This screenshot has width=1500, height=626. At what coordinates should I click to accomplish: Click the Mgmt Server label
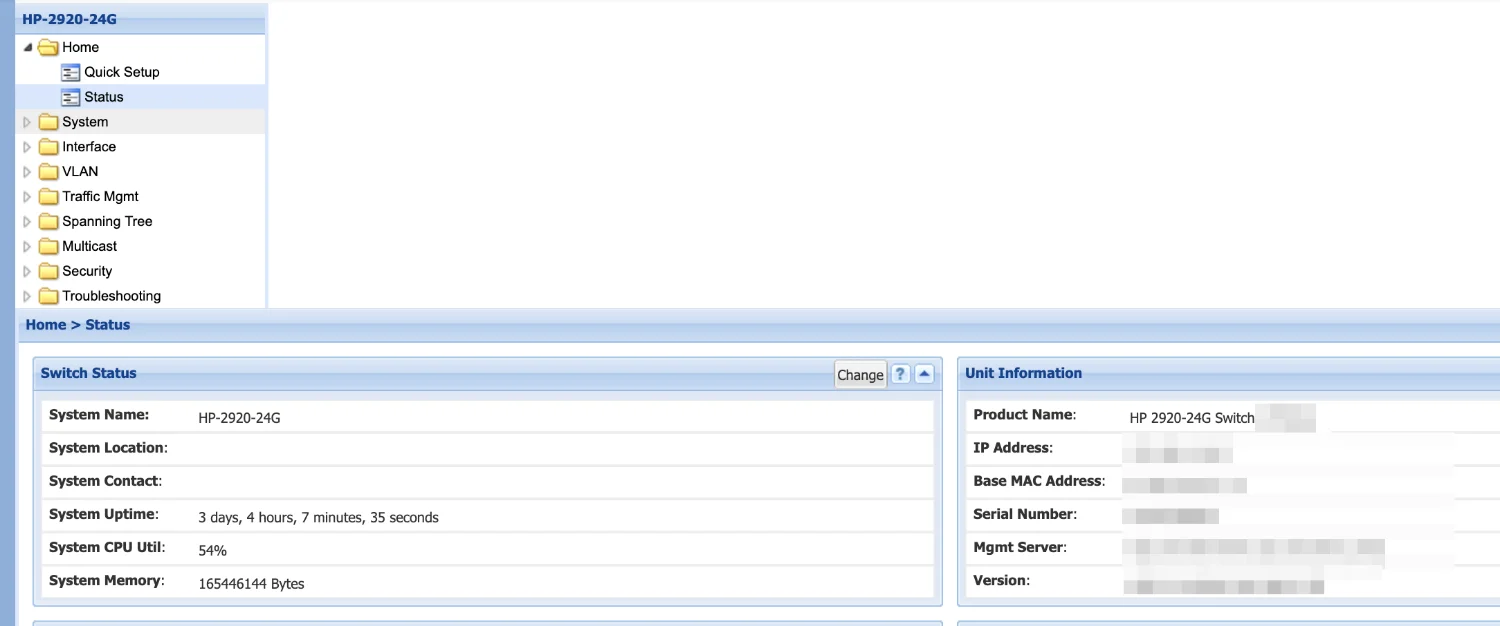pos(1020,547)
